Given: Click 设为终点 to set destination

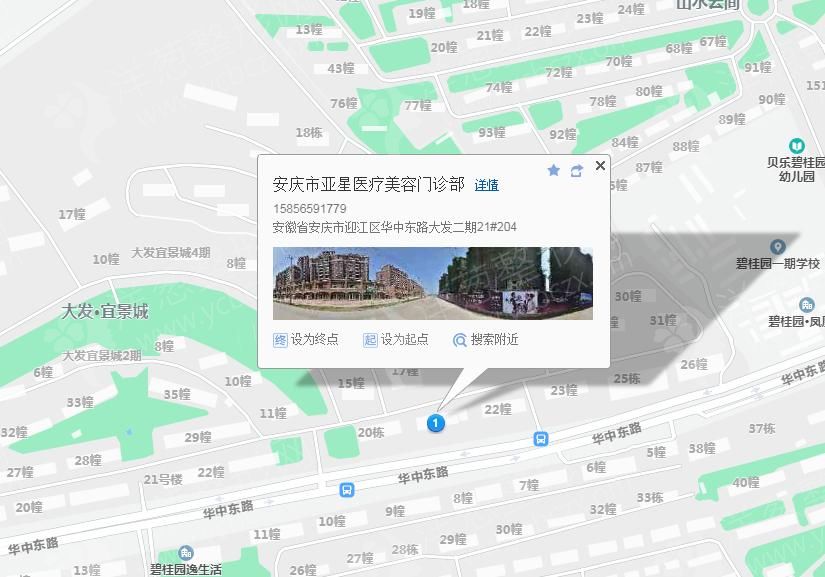Looking at the screenshot, I should [306, 340].
